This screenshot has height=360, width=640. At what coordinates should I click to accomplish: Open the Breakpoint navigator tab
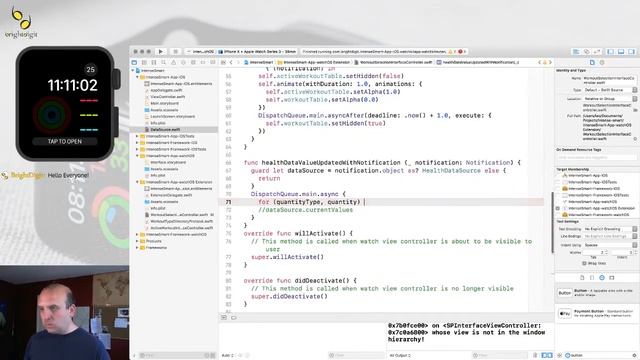pos(203,62)
